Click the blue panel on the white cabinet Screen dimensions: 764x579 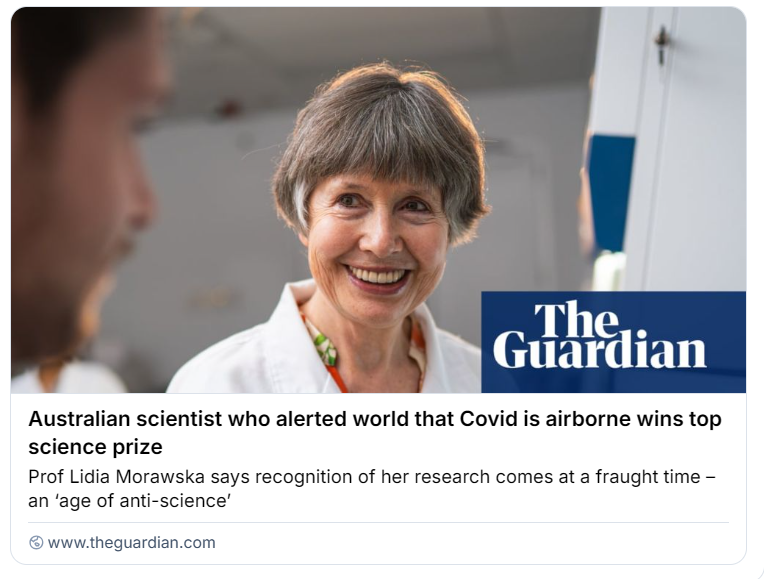click(610, 190)
